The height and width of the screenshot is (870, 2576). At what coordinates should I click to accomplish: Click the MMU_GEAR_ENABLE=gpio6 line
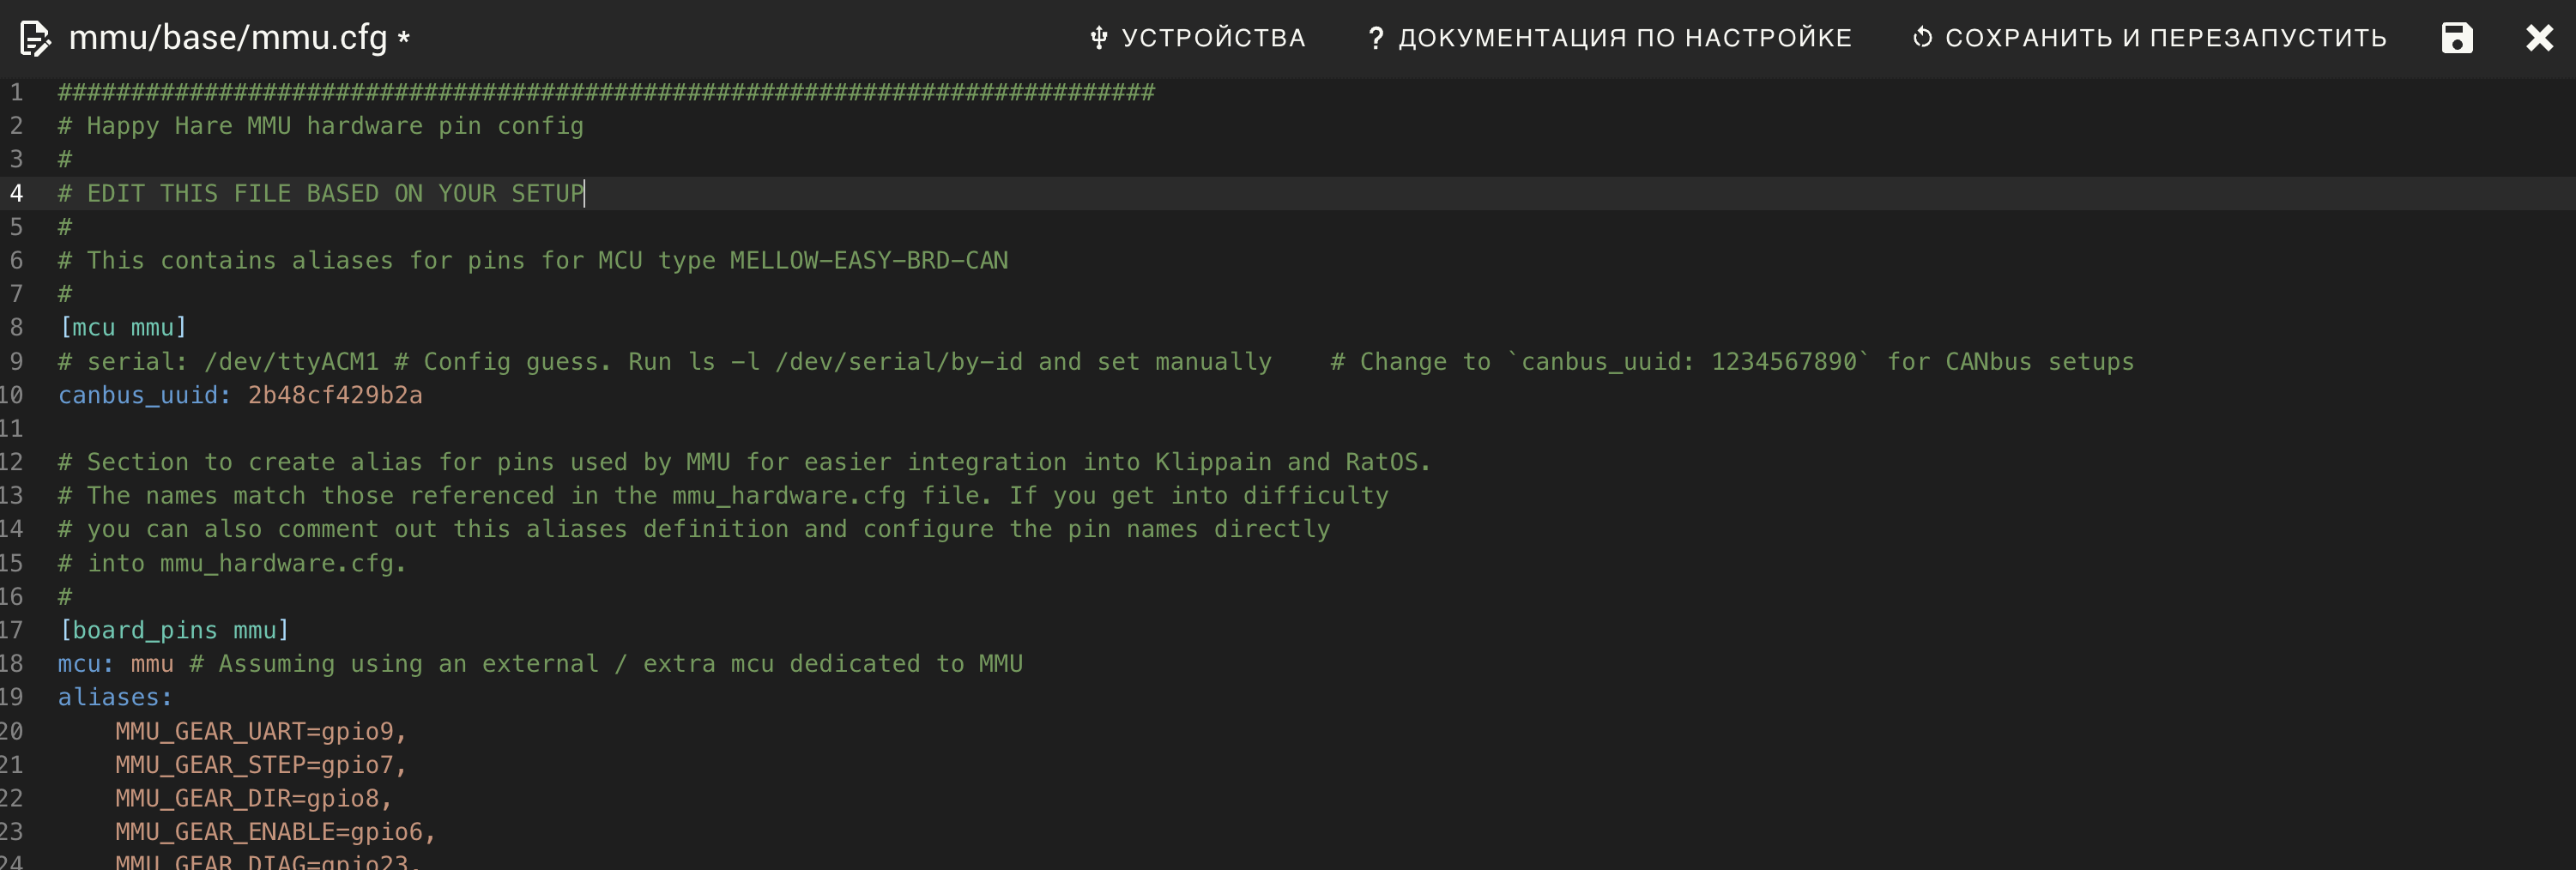[275, 832]
